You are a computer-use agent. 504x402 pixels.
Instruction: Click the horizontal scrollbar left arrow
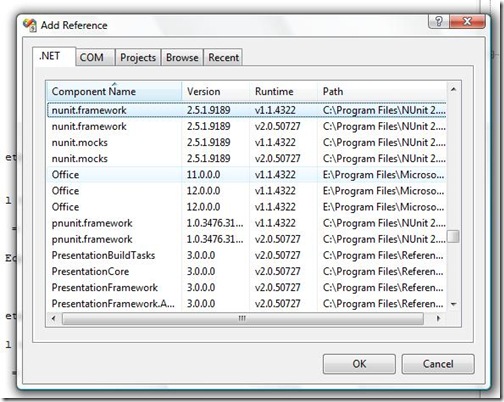(54, 318)
